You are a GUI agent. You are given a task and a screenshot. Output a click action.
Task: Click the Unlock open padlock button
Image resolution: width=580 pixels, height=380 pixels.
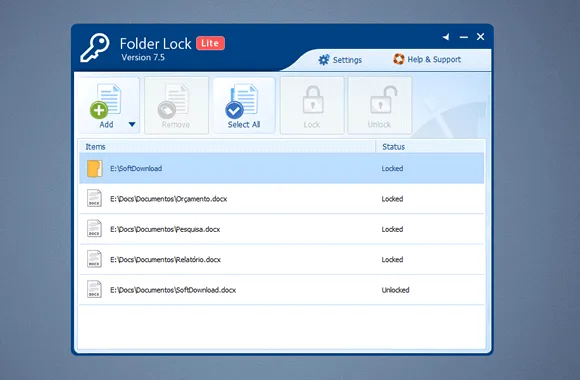[380, 105]
